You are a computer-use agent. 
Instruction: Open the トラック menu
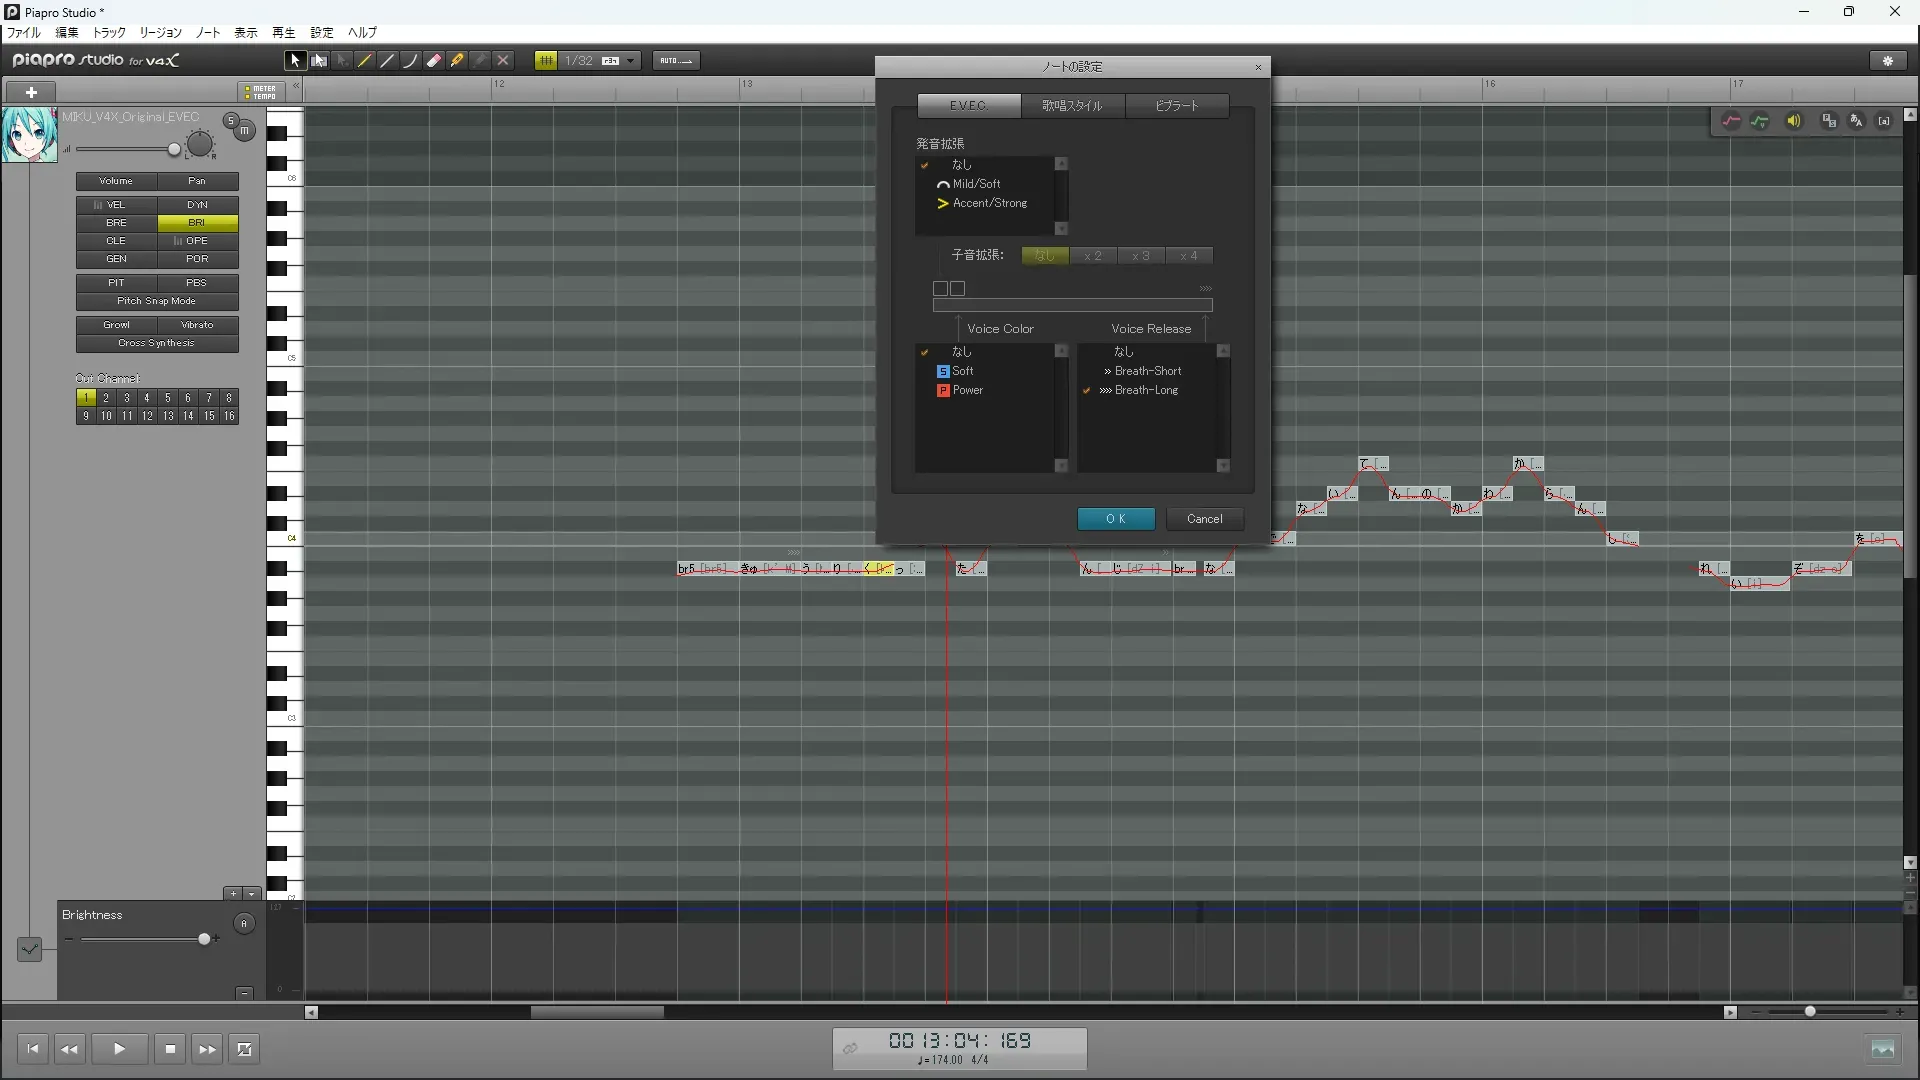click(109, 33)
